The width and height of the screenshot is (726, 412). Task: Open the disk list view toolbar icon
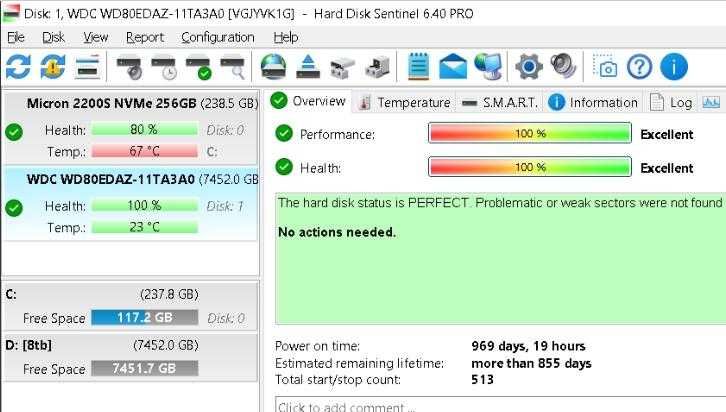[x=88, y=67]
